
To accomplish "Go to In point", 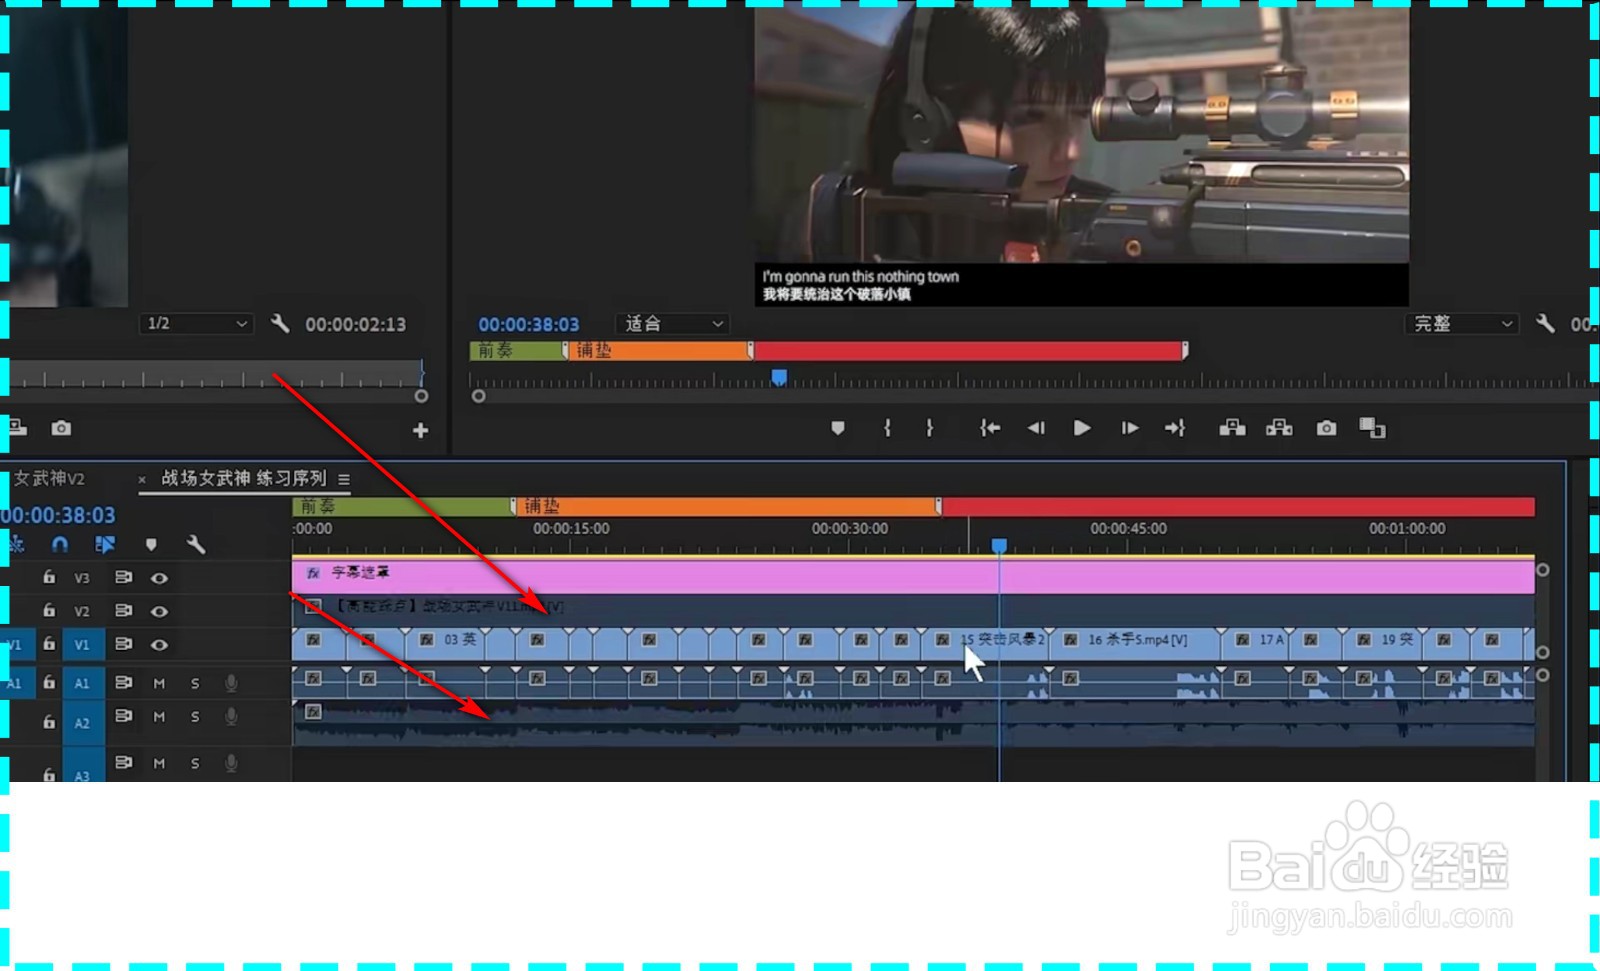I will [990, 428].
